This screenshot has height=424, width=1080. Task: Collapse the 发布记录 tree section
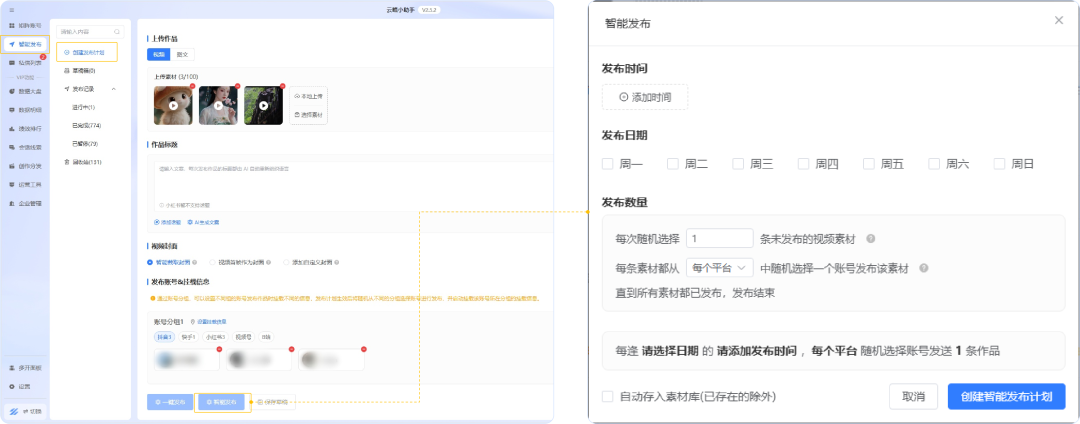113,89
